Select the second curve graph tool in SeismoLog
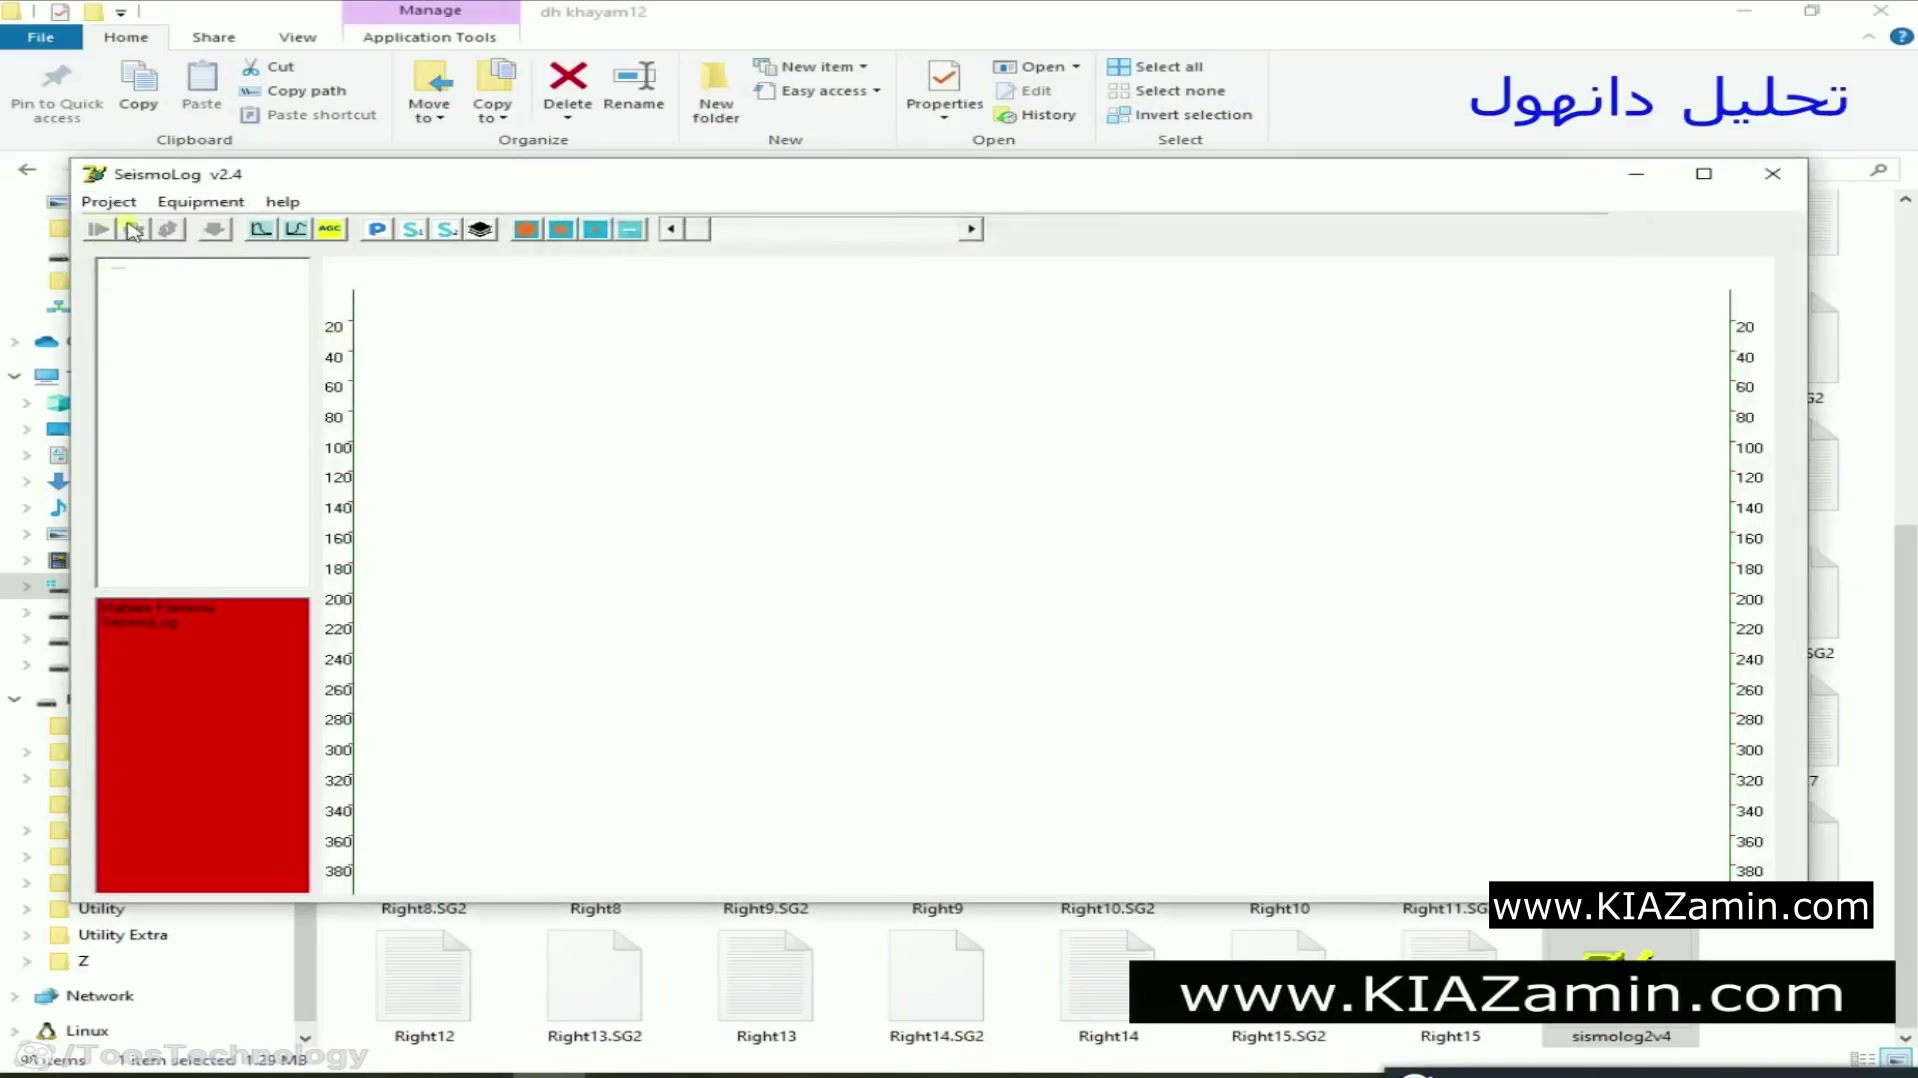 (295, 229)
